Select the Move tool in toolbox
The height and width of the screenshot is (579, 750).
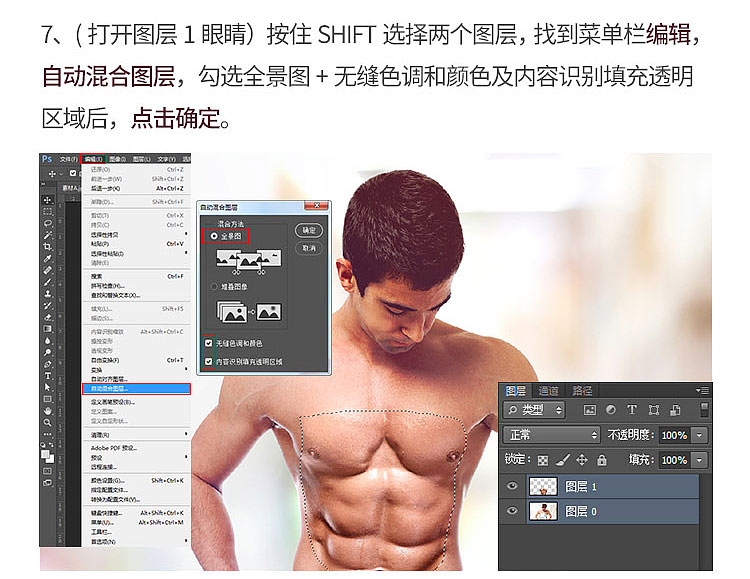click(x=47, y=200)
